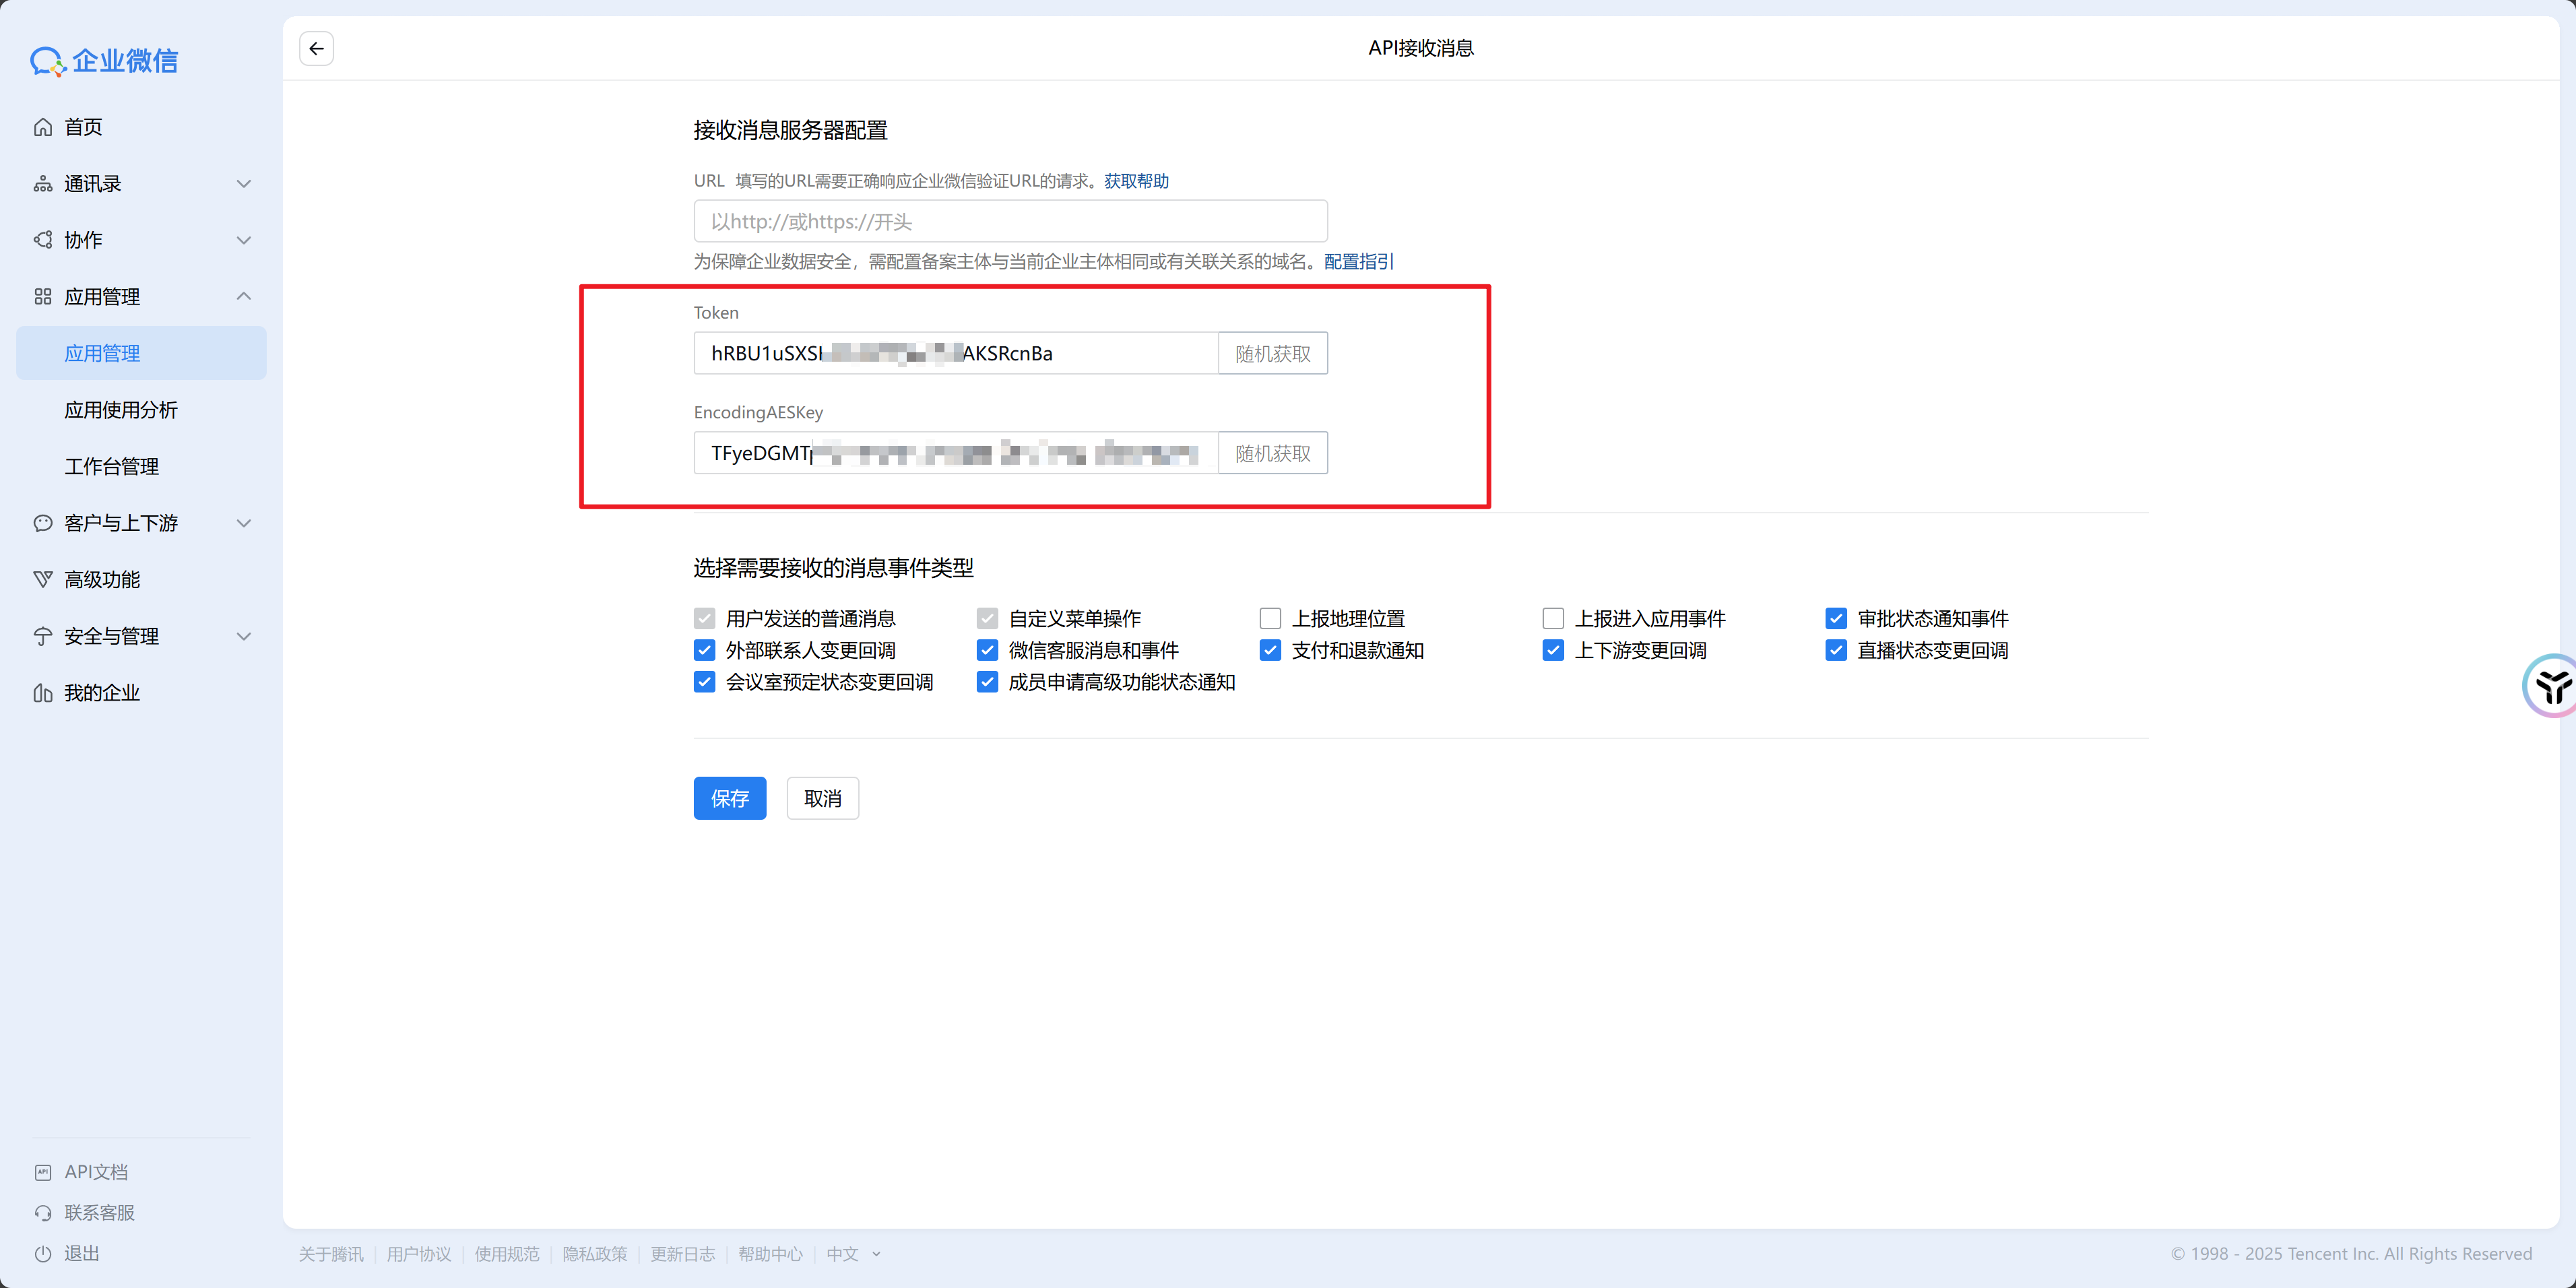Viewport: 2576px width, 1288px height.
Task: Check the 上报进入应用事件 checkbox
Action: coord(1553,619)
